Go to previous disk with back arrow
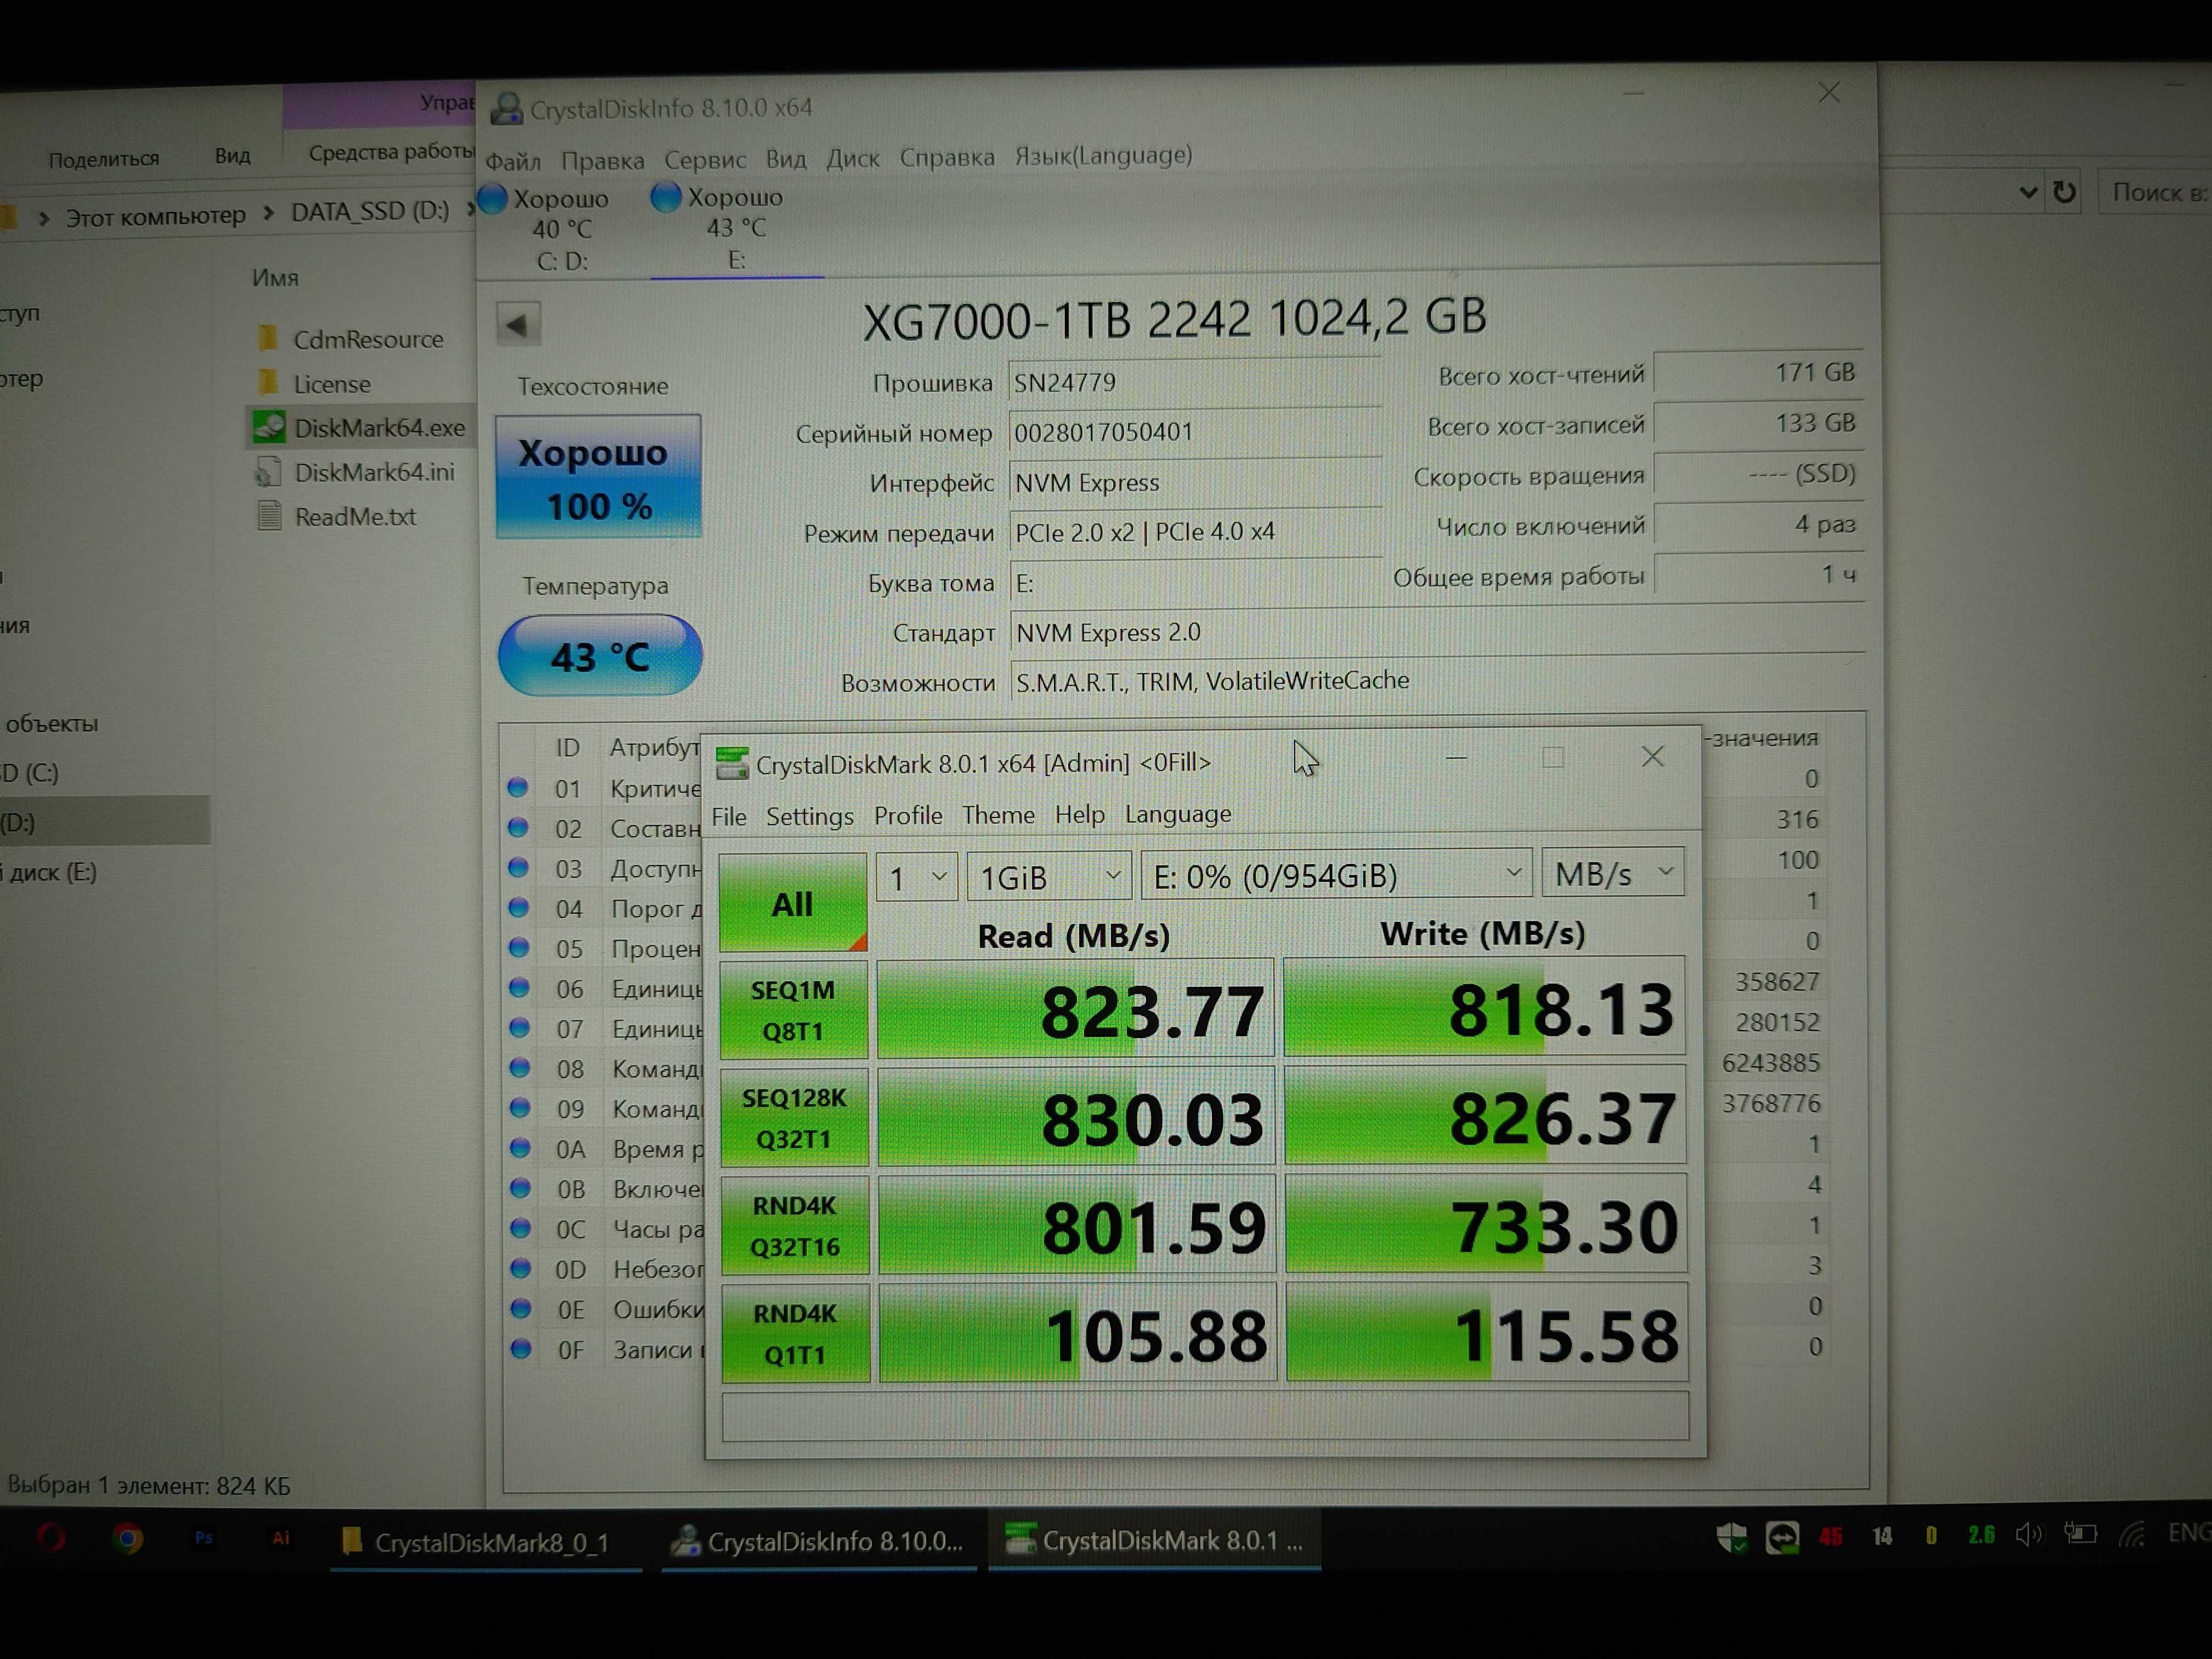2212x1659 pixels. pyautogui.click(x=518, y=324)
